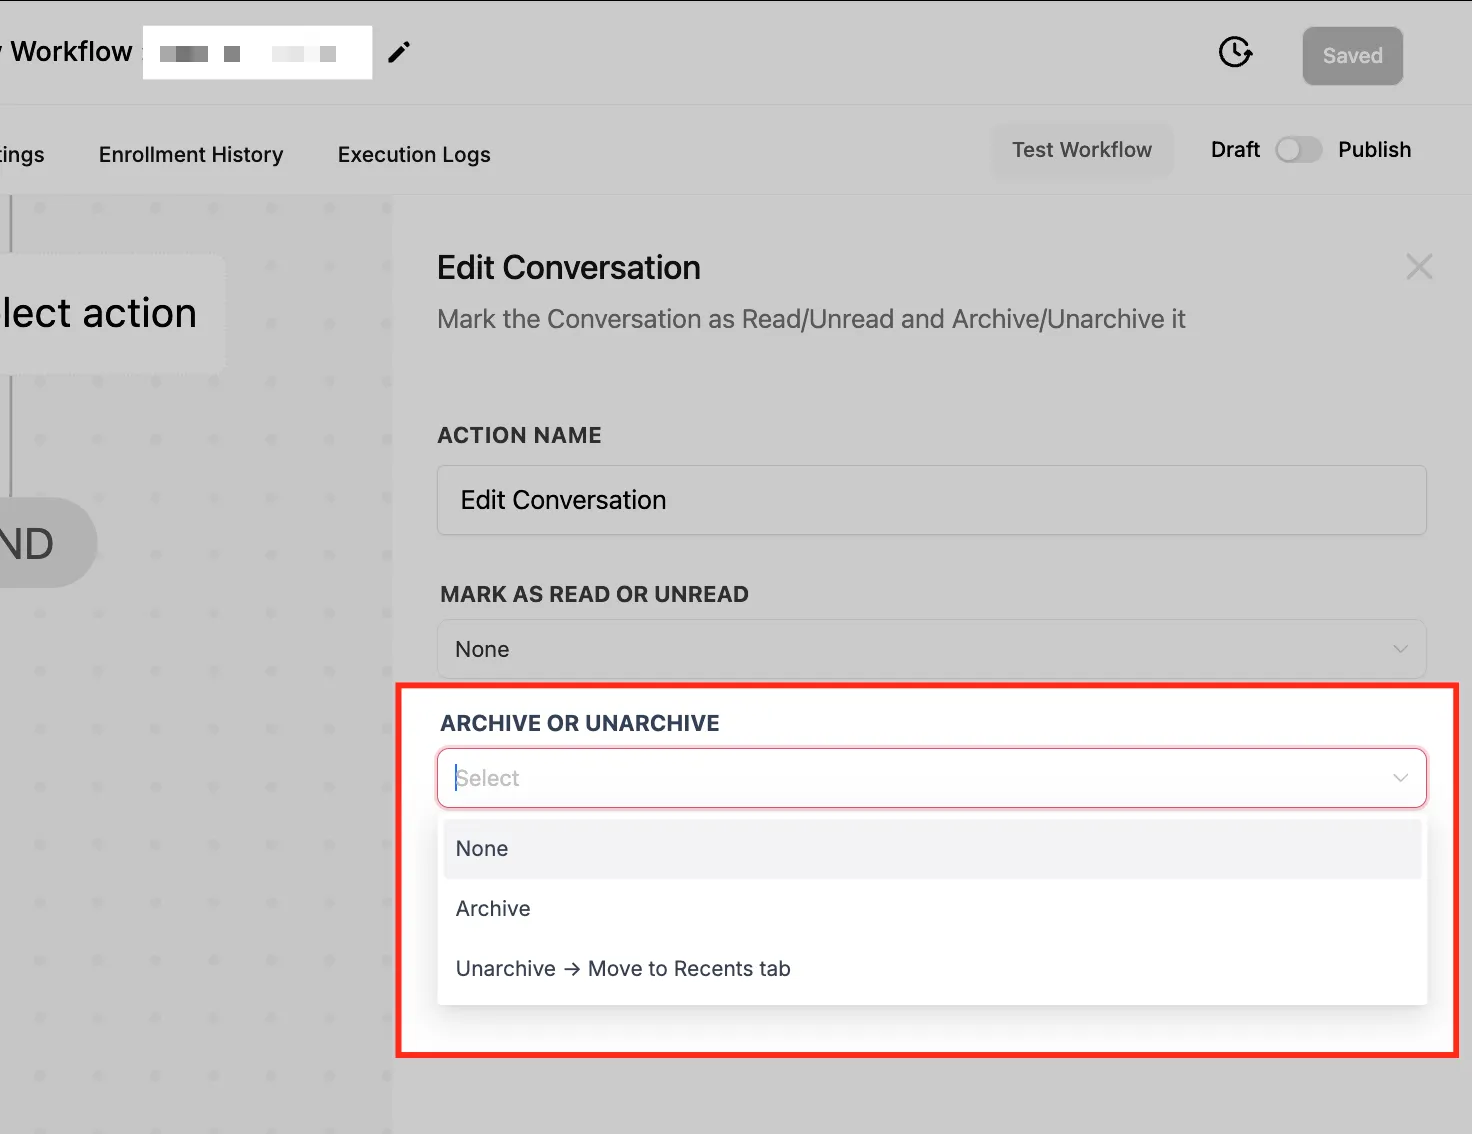Click the workflow name field in header
Image resolution: width=1472 pixels, height=1134 pixels.
pyautogui.click(x=257, y=53)
